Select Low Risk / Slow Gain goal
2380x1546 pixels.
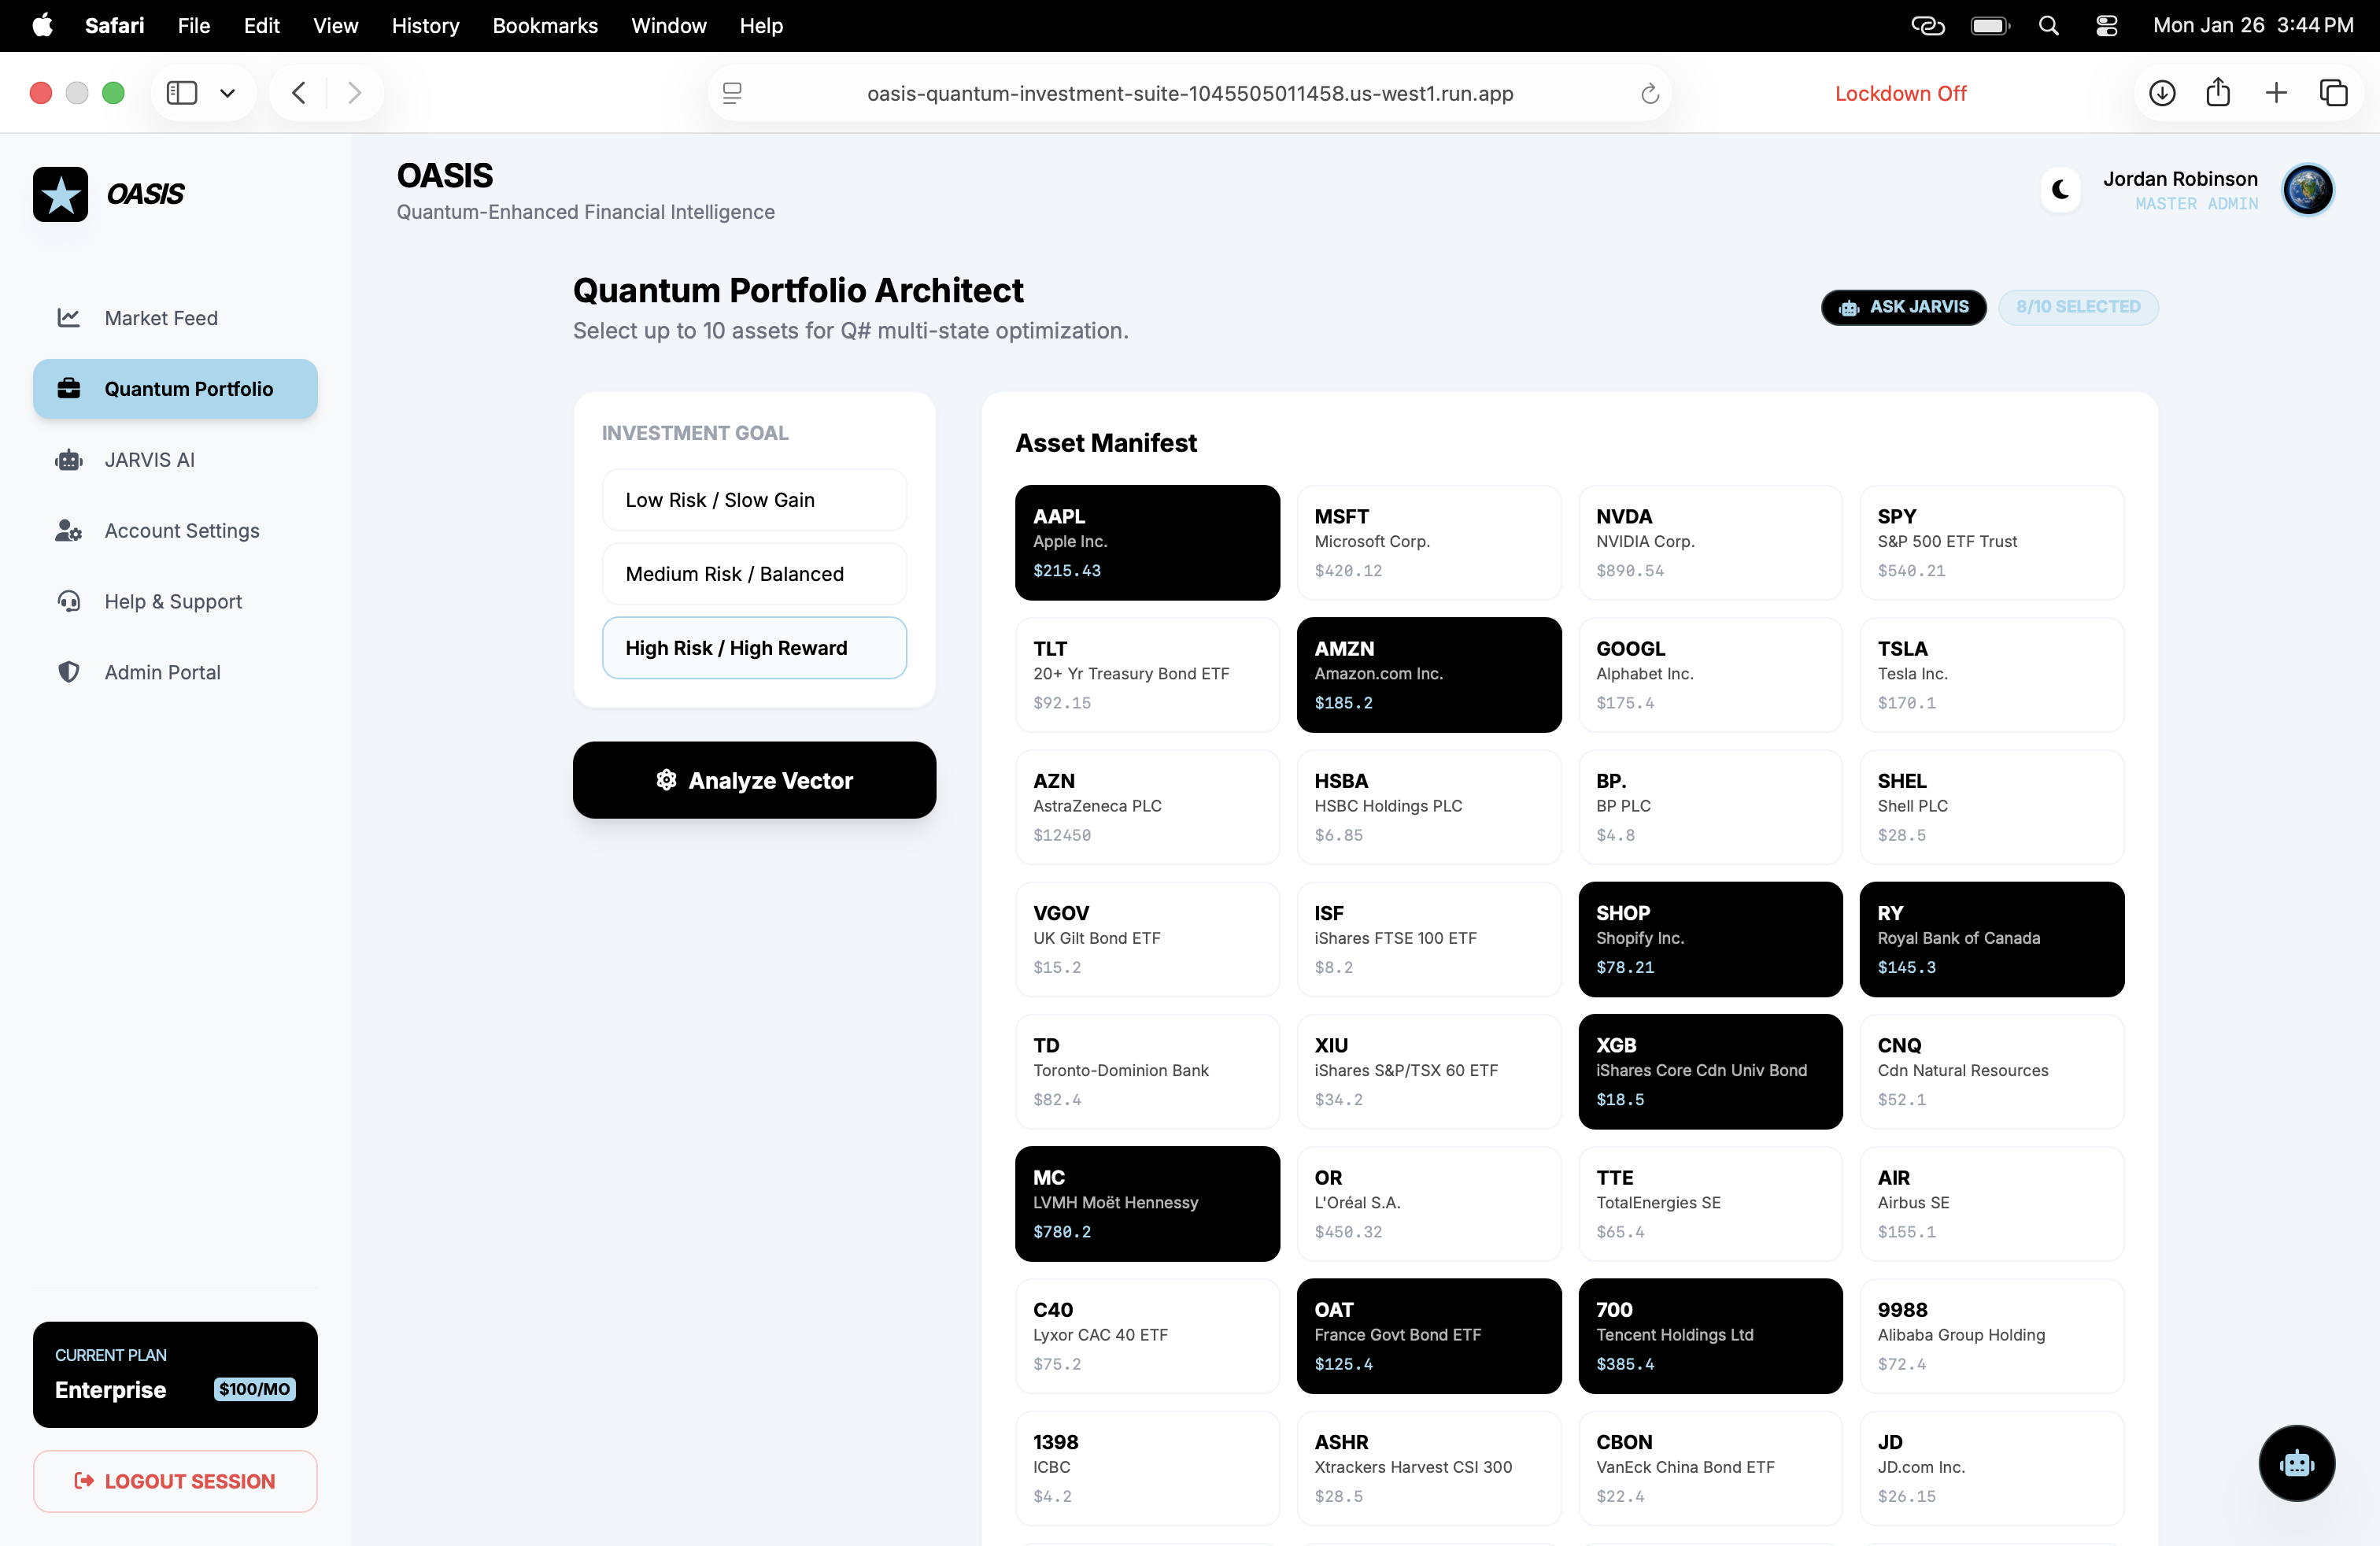point(754,500)
